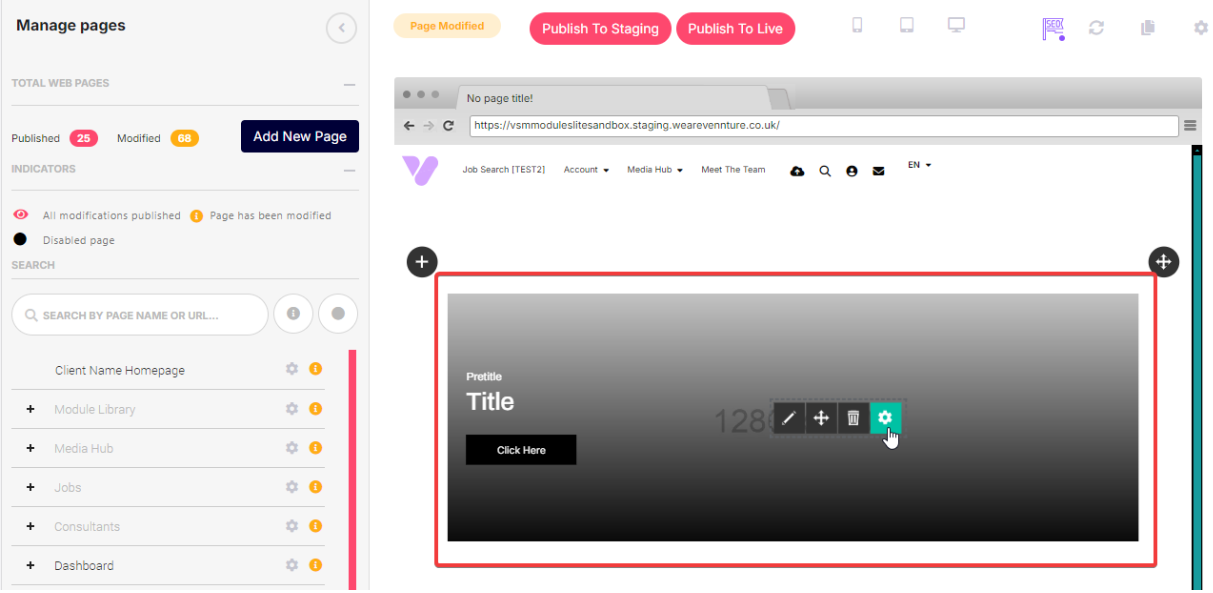Open the preview browser hamburger menu
1213x593 pixels.
tap(1190, 126)
